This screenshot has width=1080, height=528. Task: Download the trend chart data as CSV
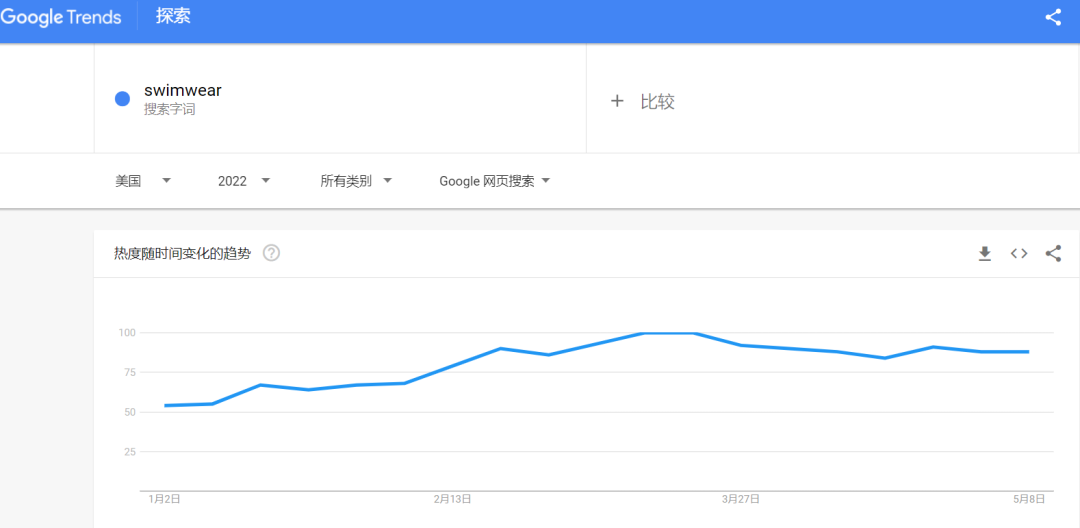pos(985,254)
